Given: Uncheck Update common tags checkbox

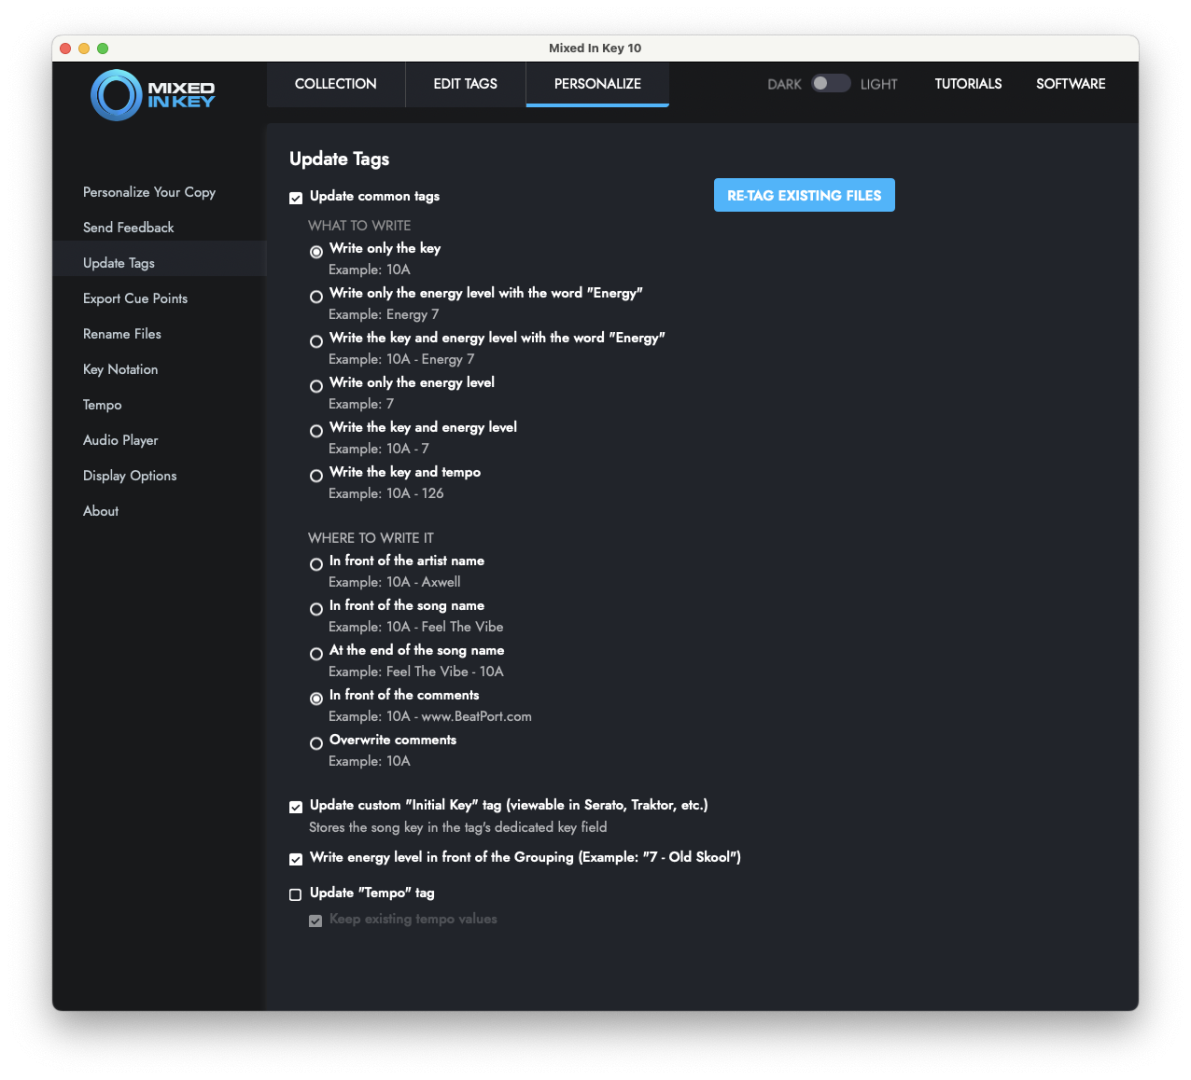Looking at the screenshot, I should [x=295, y=197].
